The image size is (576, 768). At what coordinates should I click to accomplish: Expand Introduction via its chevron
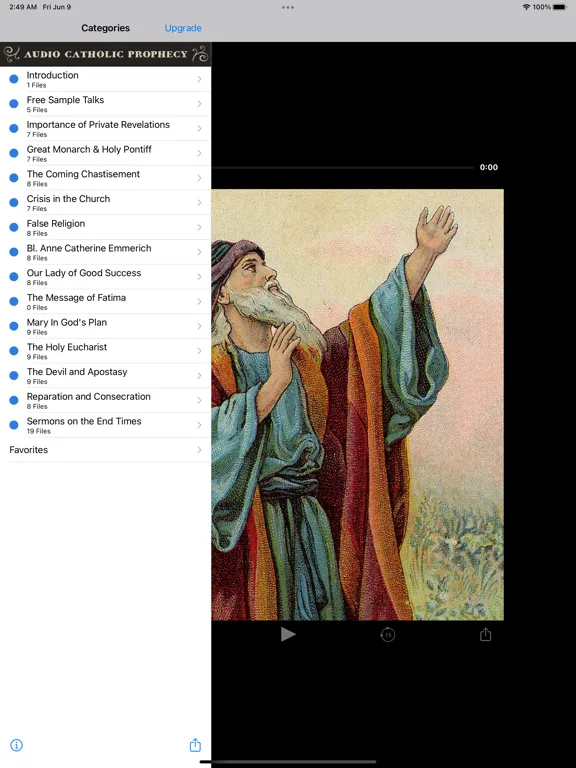(199, 79)
